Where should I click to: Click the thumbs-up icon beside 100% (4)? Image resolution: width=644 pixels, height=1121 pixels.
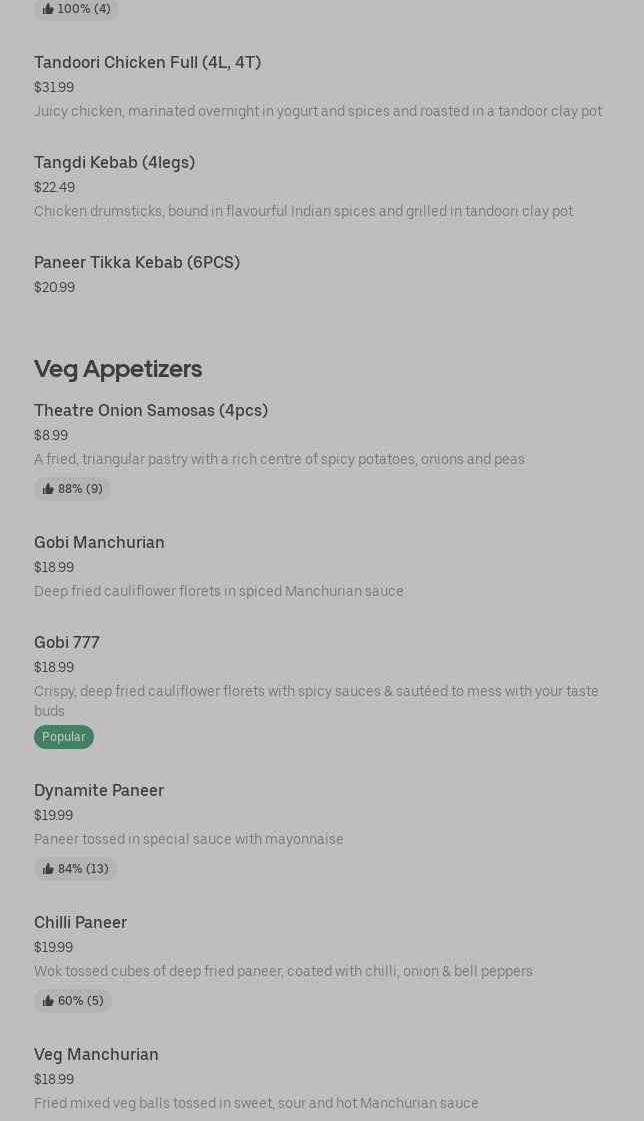48,9
